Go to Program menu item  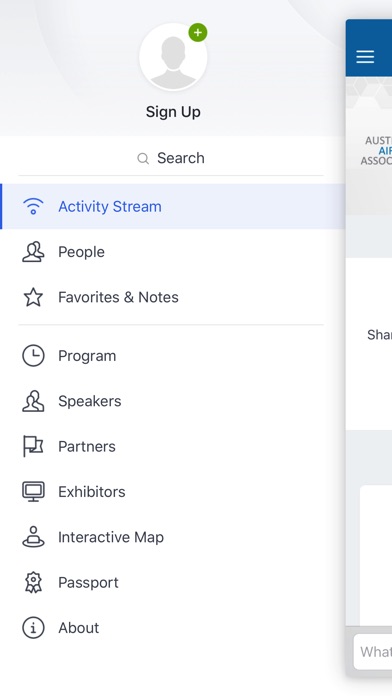(x=171, y=356)
